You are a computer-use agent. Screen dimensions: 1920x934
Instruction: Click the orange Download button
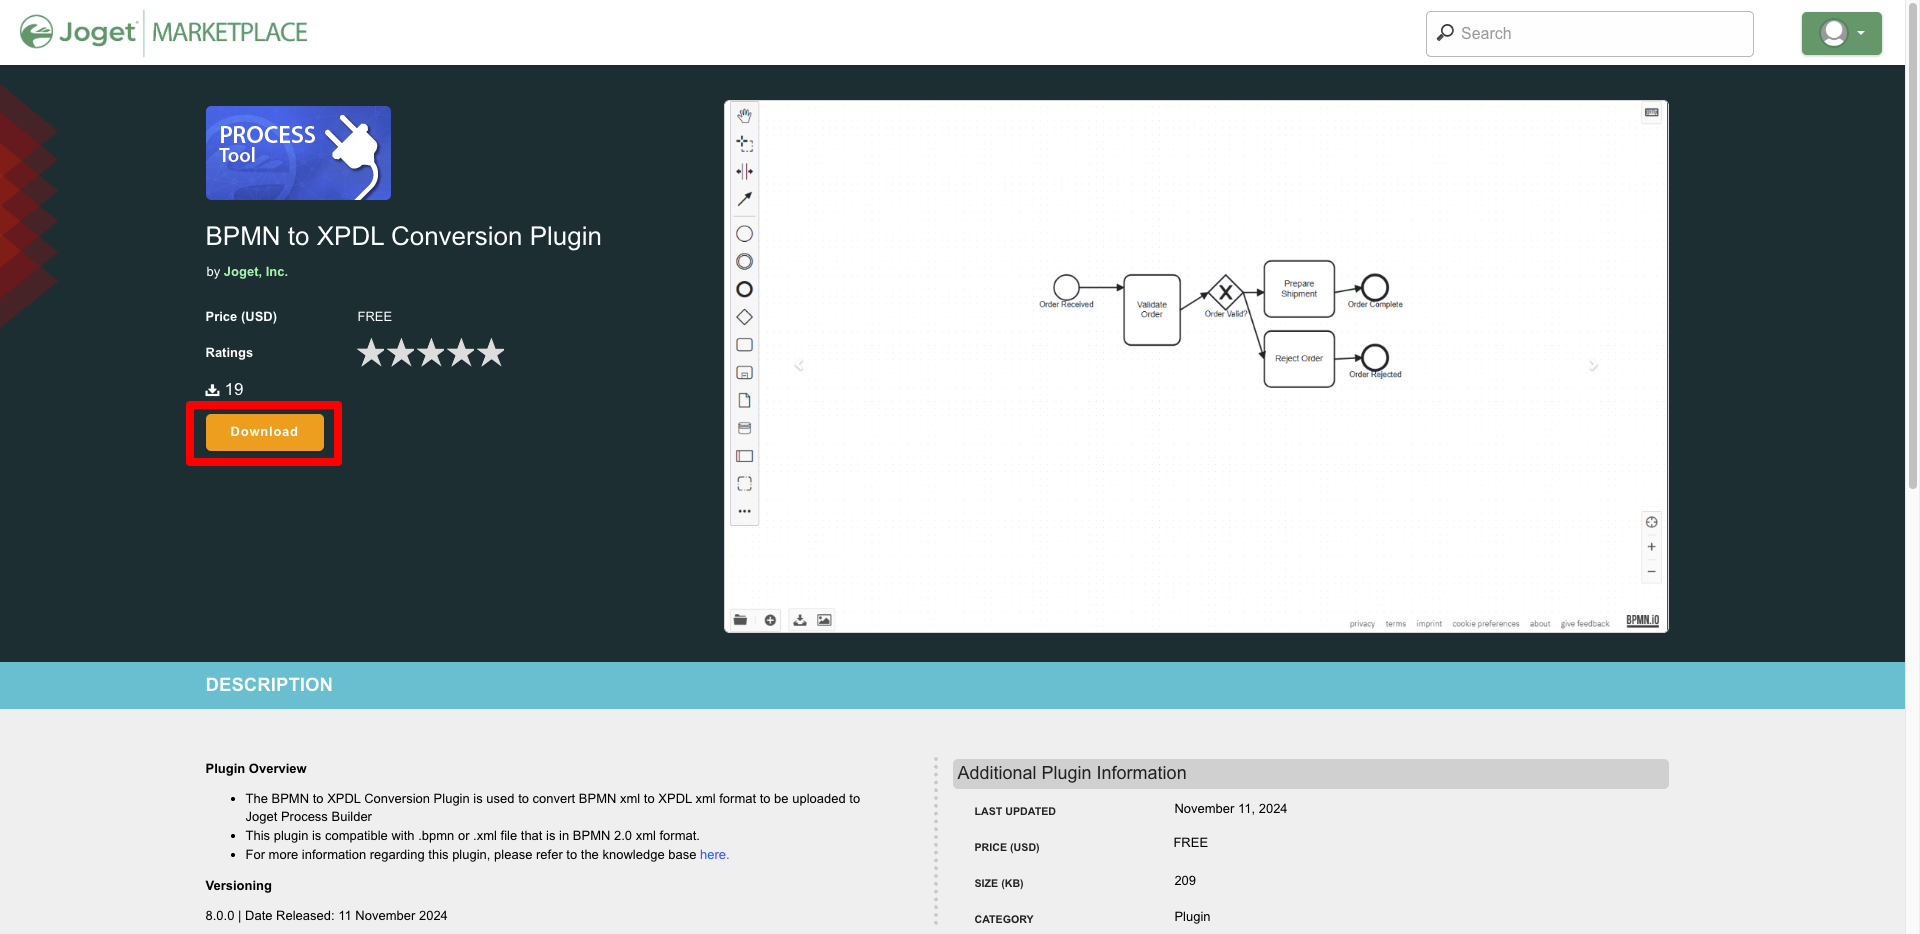pyautogui.click(x=264, y=432)
